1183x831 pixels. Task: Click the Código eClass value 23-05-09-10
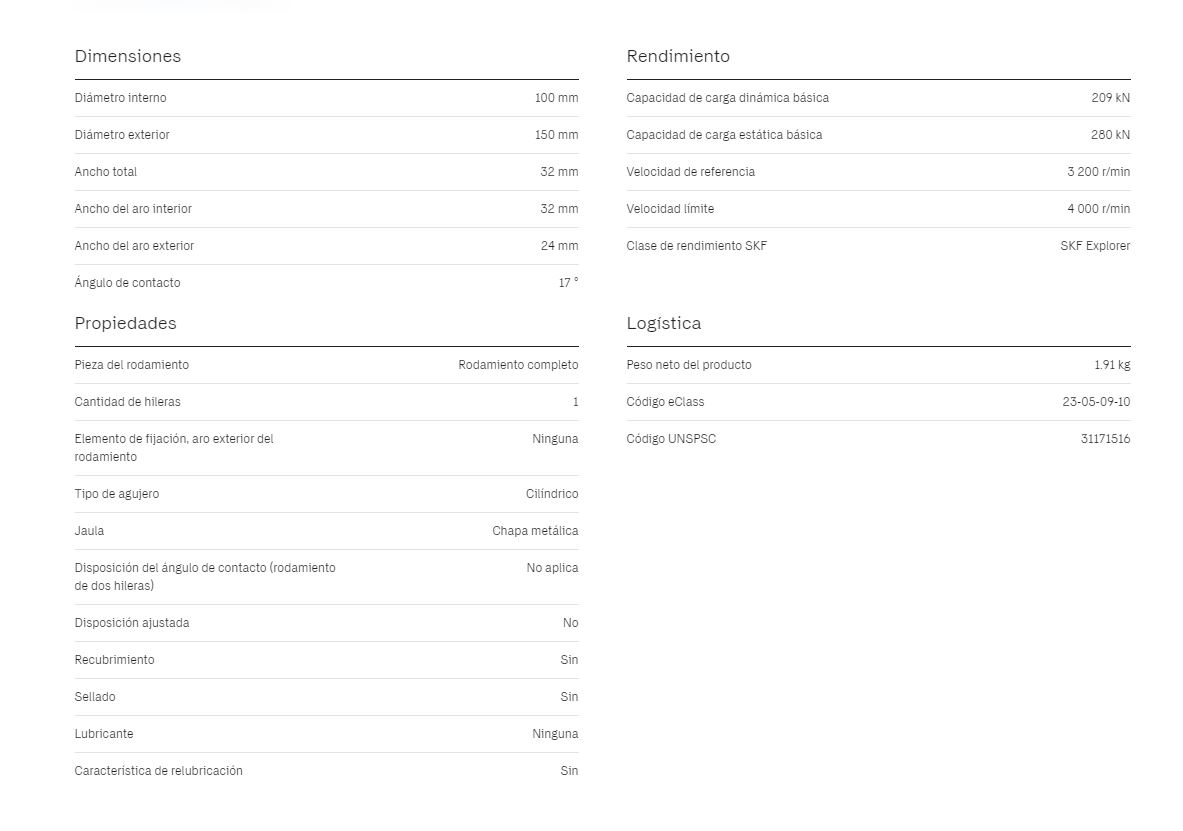(x=1095, y=402)
